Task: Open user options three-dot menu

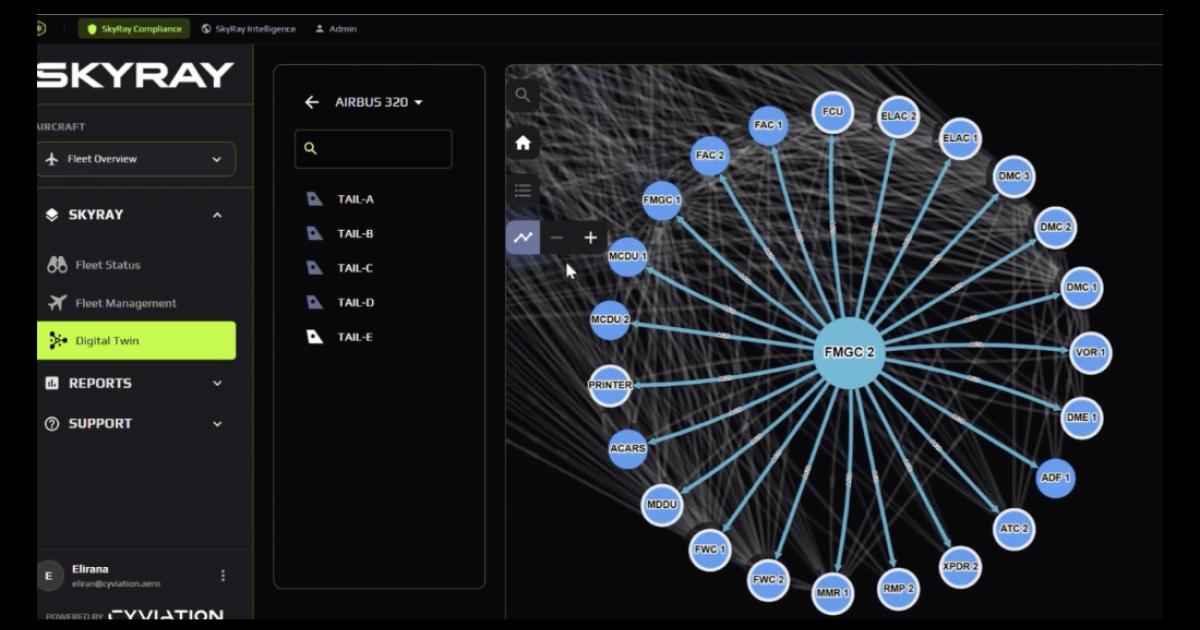Action: click(x=223, y=575)
